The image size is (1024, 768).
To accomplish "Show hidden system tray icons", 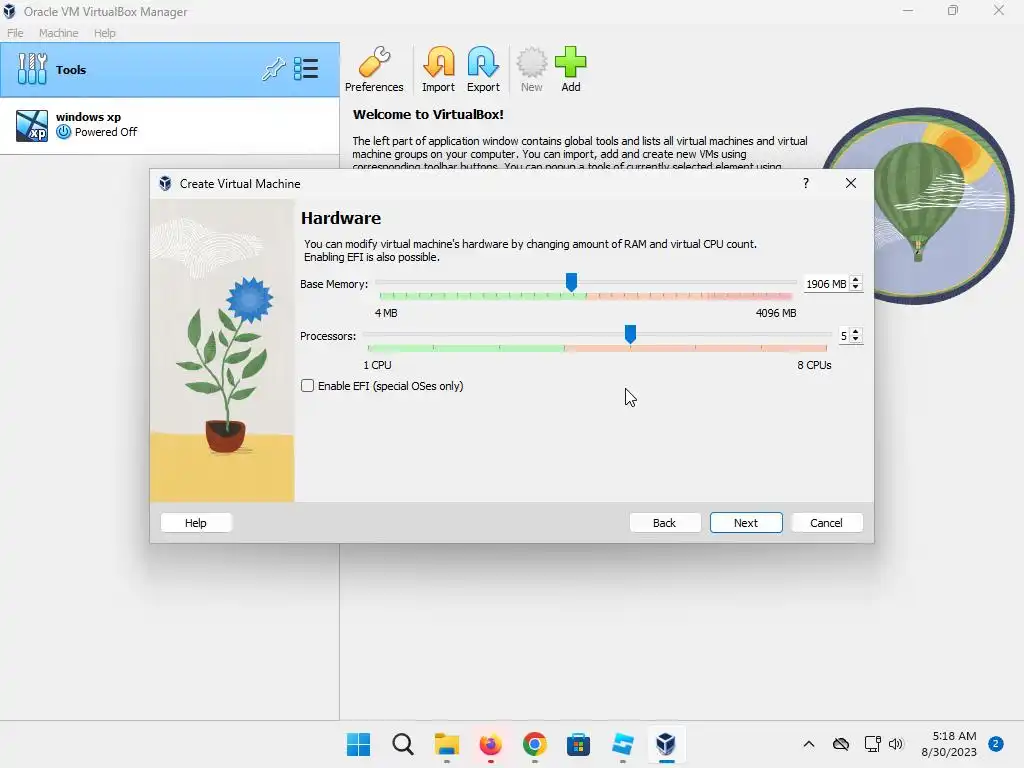I will (808, 744).
